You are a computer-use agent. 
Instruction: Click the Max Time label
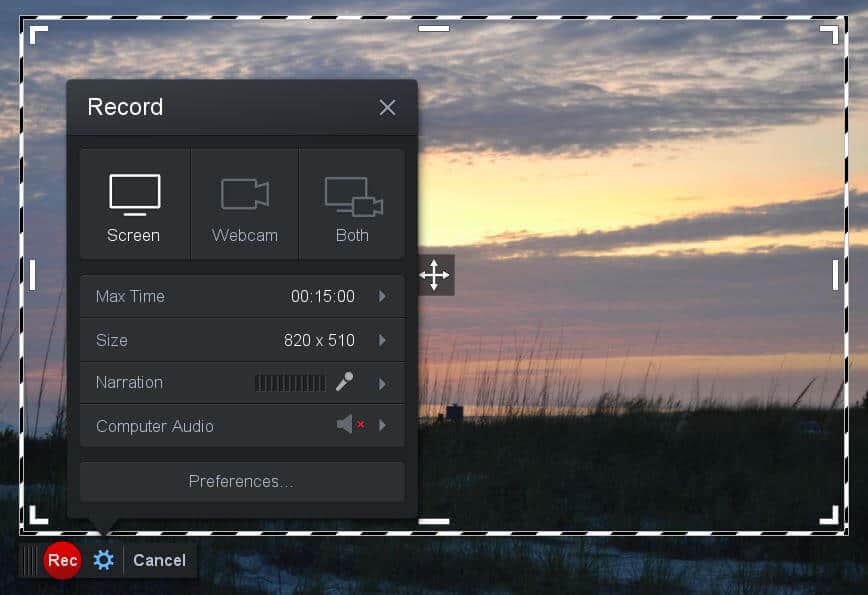[130, 297]
